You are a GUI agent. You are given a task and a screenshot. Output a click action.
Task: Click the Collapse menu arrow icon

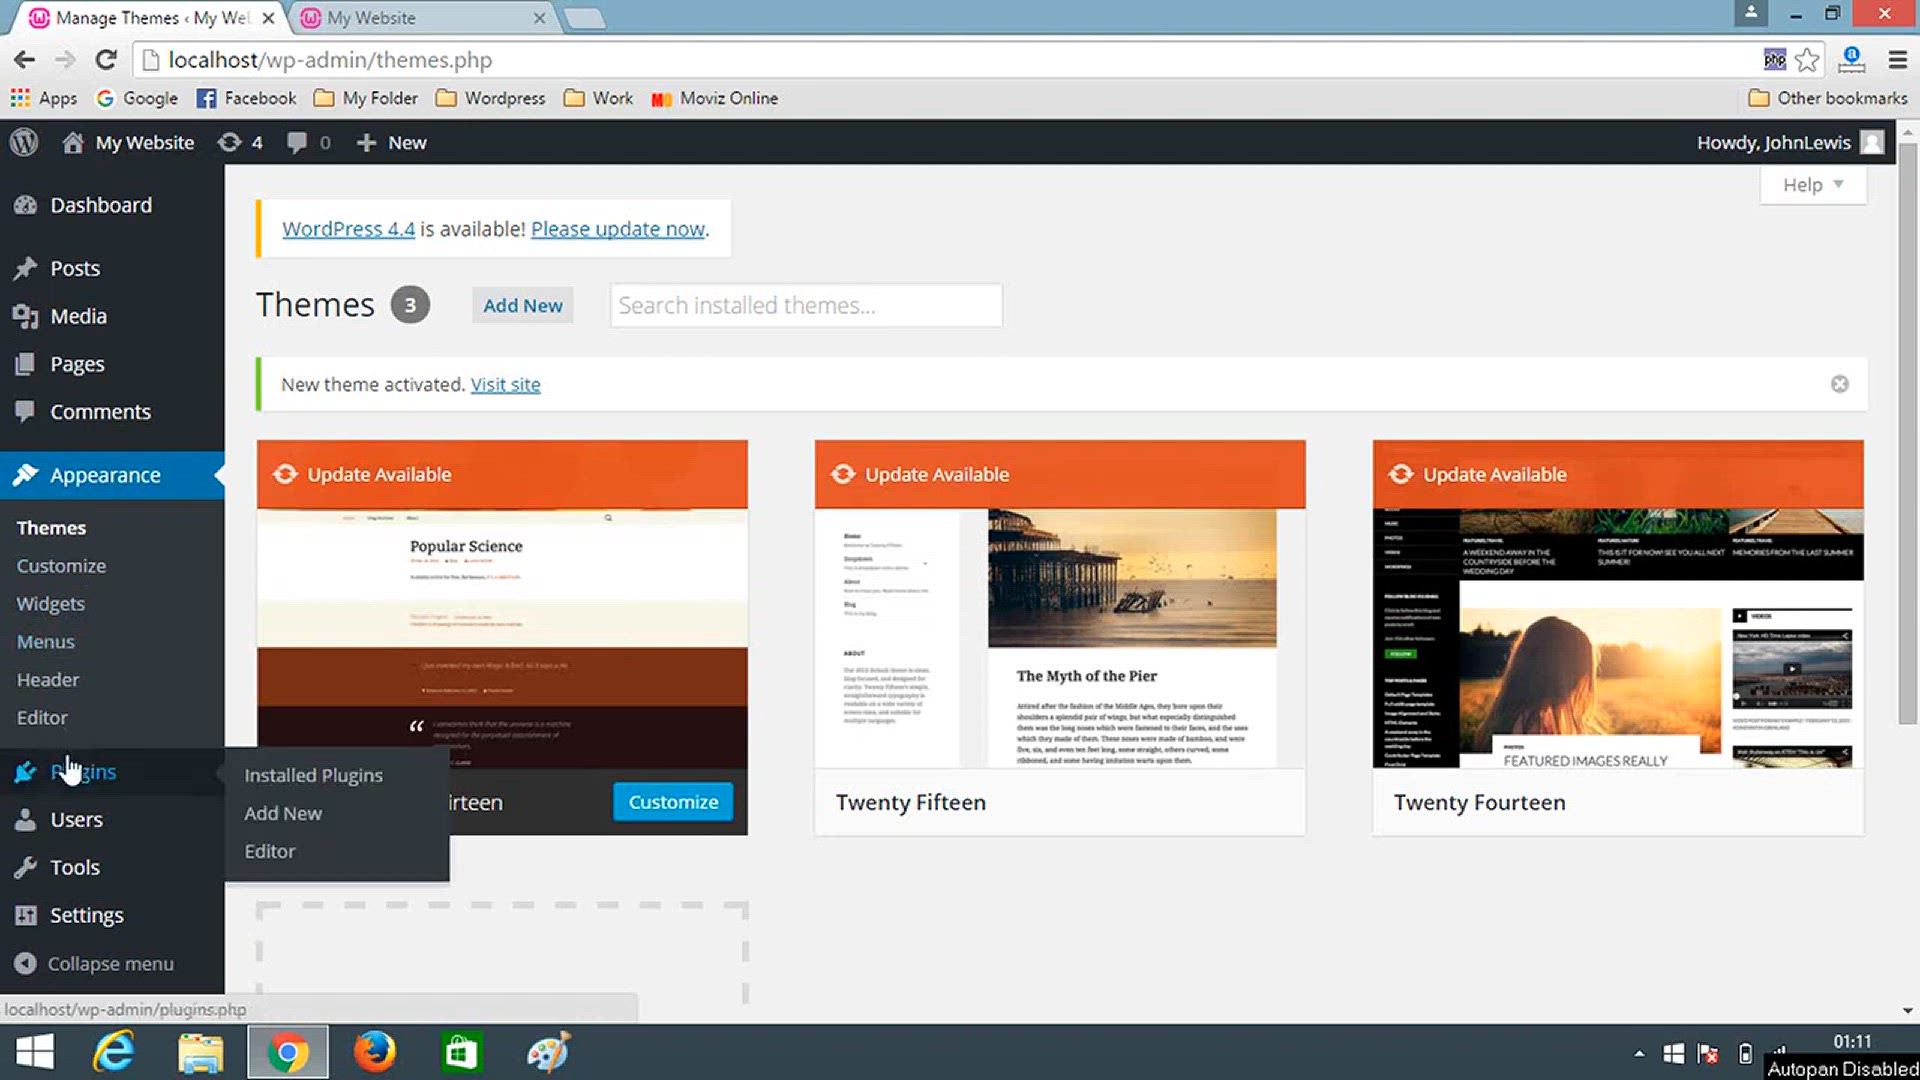tap(26, 963)
